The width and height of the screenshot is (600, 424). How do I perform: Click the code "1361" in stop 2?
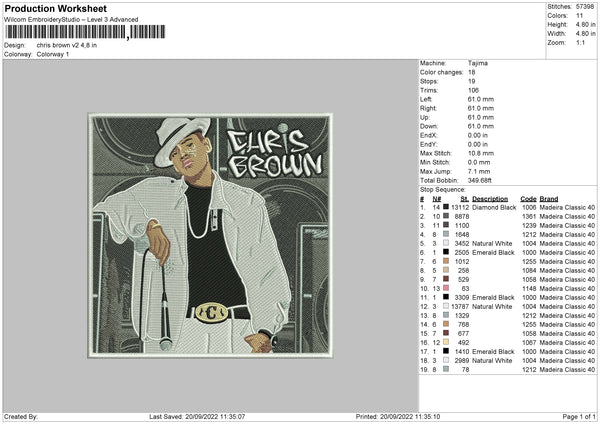[529, 217]
